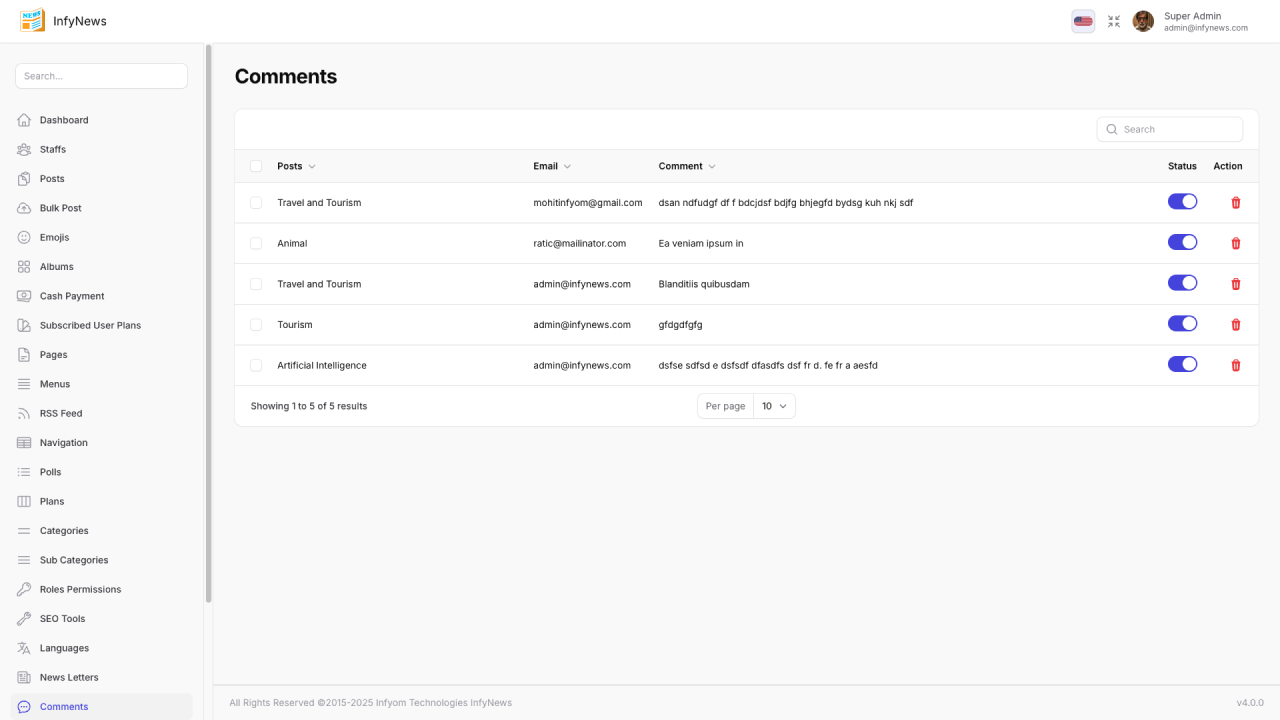Tick the select-all checkbox in table header
The image size is (1280, 720).
click(256, 166)
